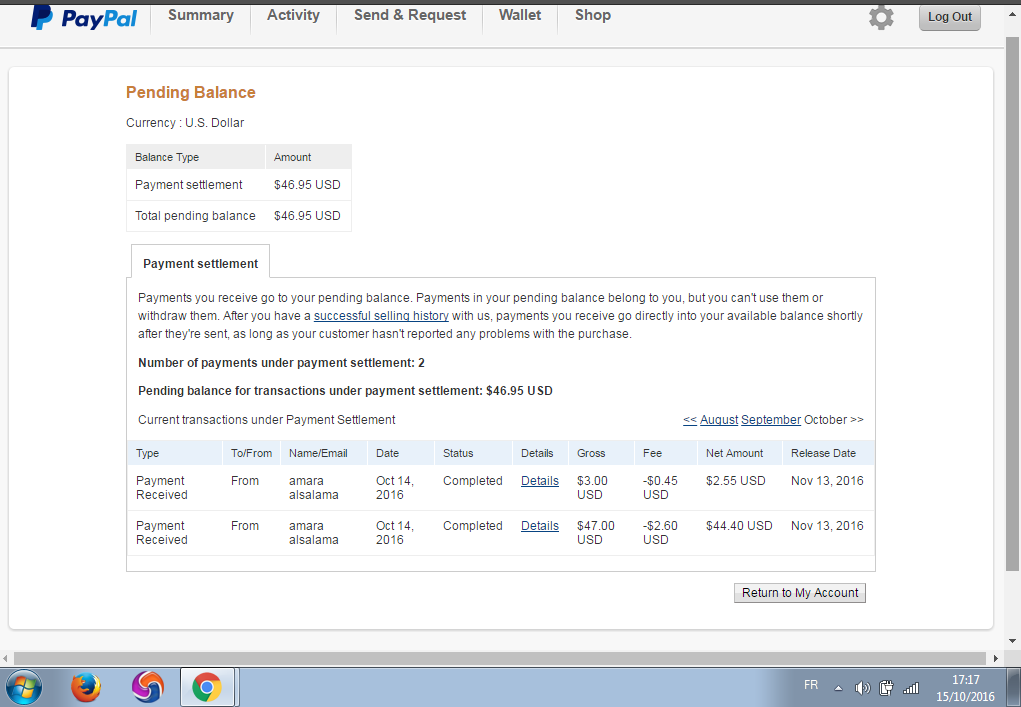Click the vertical scrollbar thumb
This screenshot has height=707, width=1021.
(x=1013, y=304)
